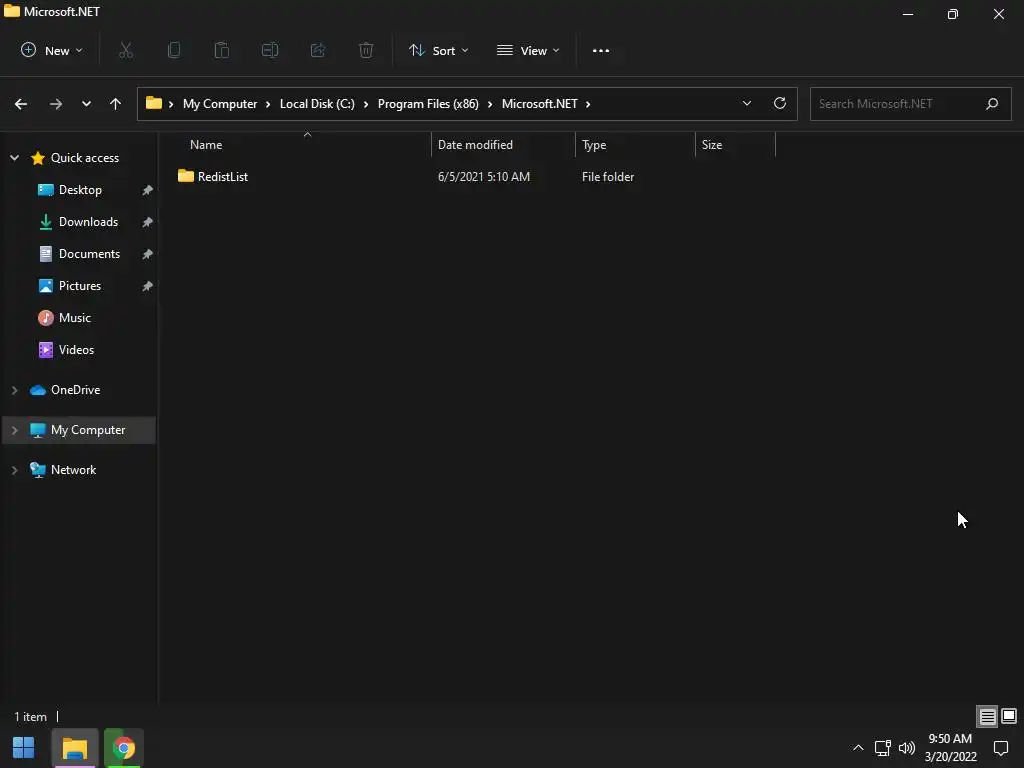1024x768 pixels.
Task: Go back with the left arrow
Action: [21, 104]
